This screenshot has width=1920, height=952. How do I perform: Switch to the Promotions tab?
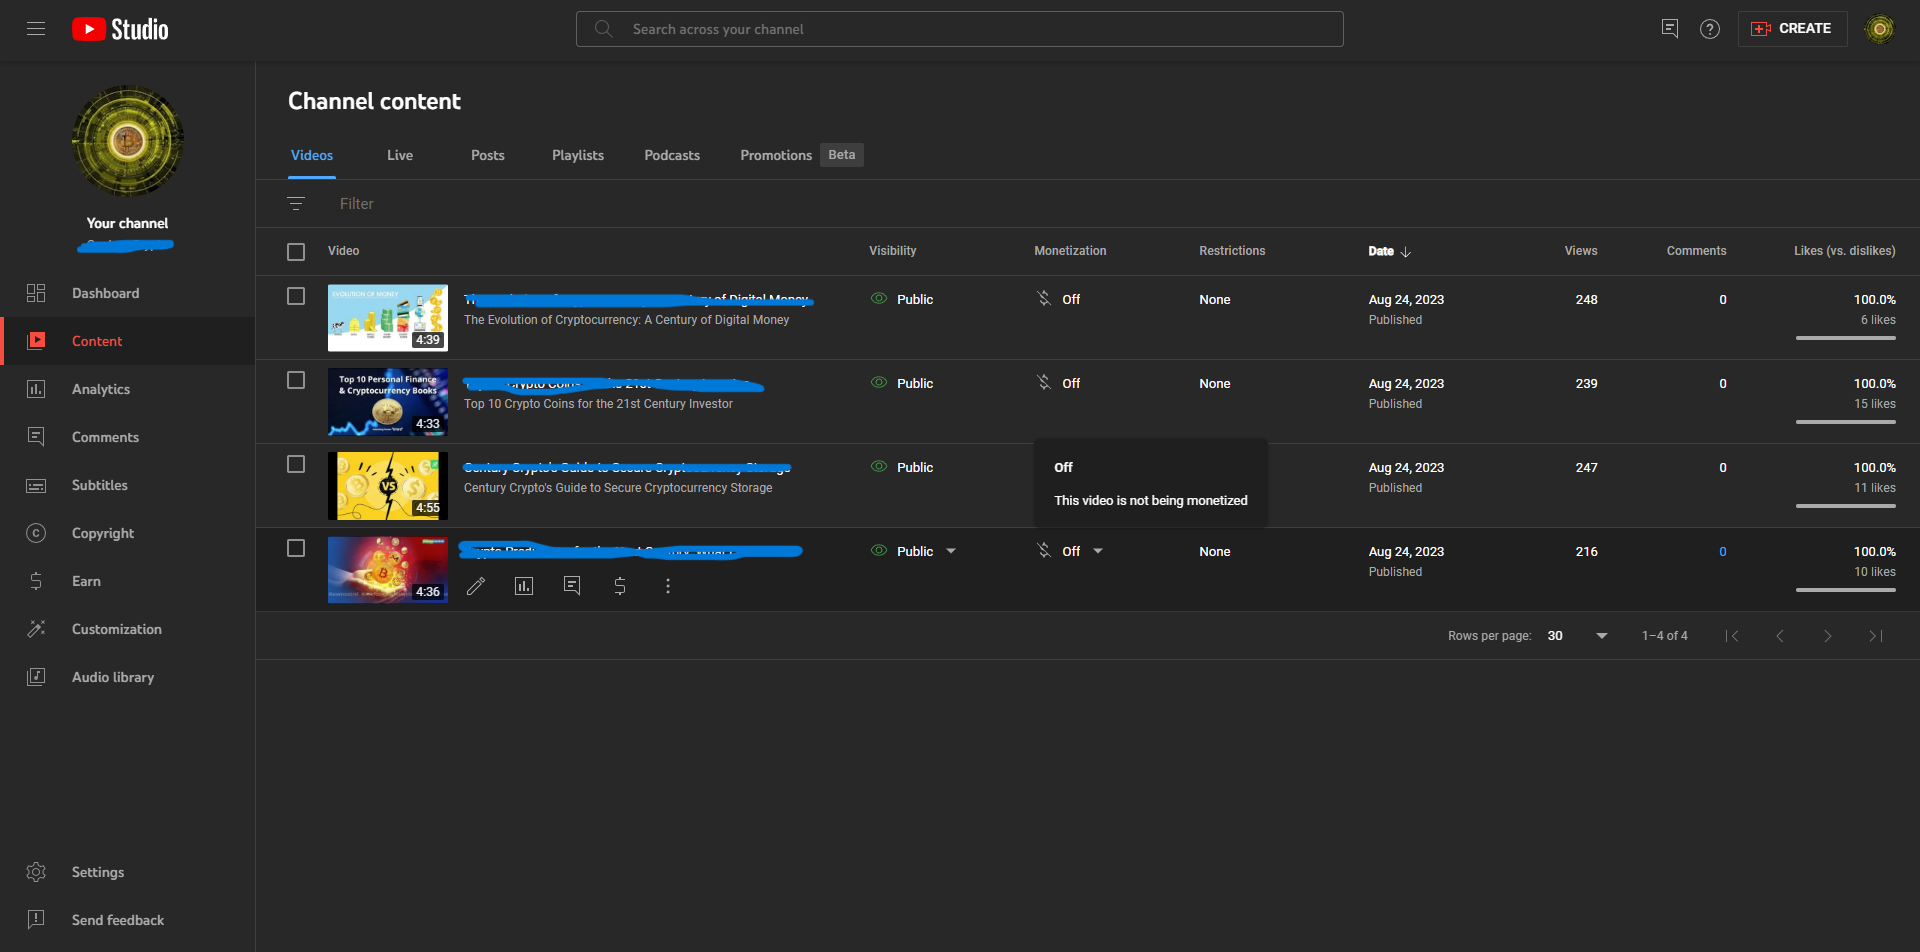coord(776,155)
